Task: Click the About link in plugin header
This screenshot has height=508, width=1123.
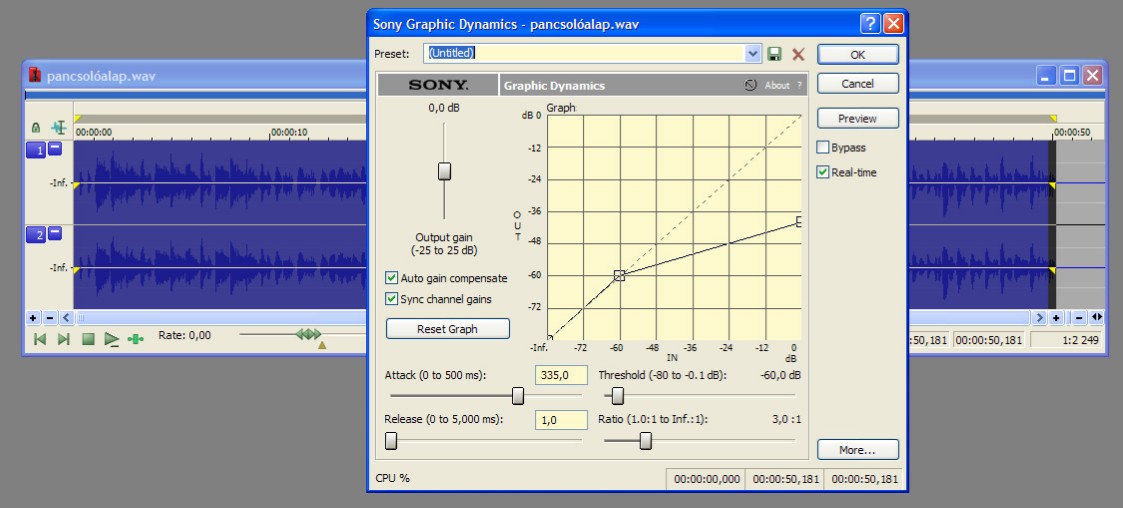Action: (x=777, y=85)
